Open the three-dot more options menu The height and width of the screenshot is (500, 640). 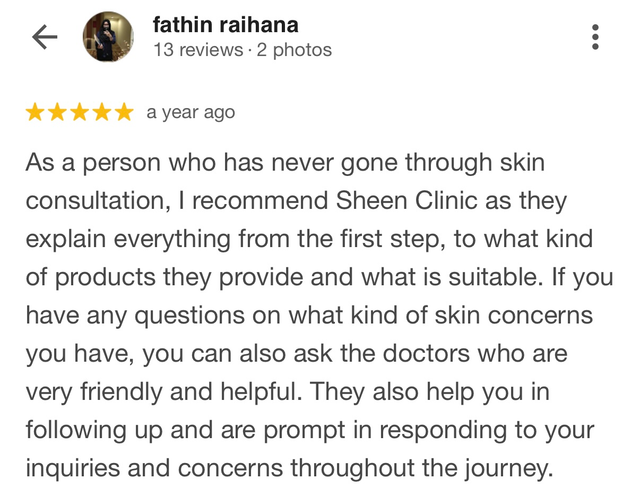pyautogui.click(x=595, y=37)
